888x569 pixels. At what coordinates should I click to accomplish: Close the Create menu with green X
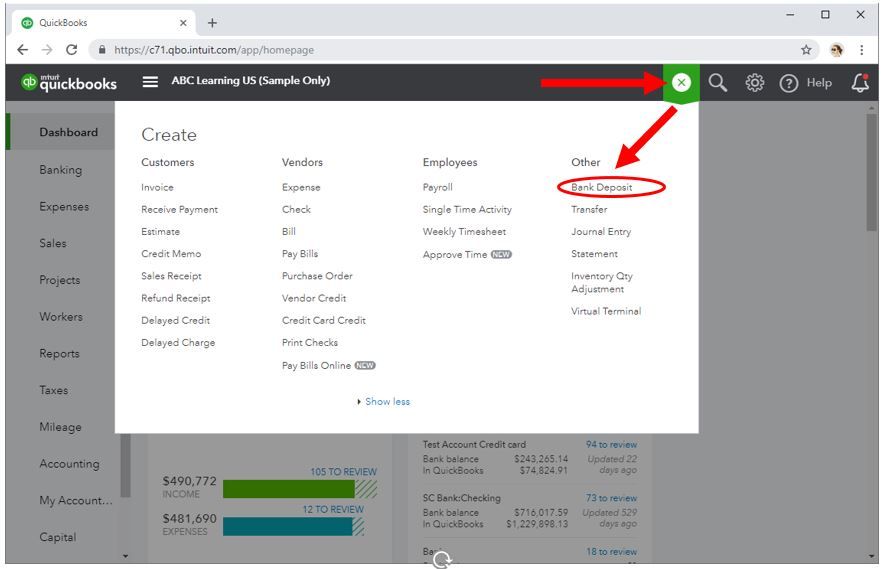(681, 83)
